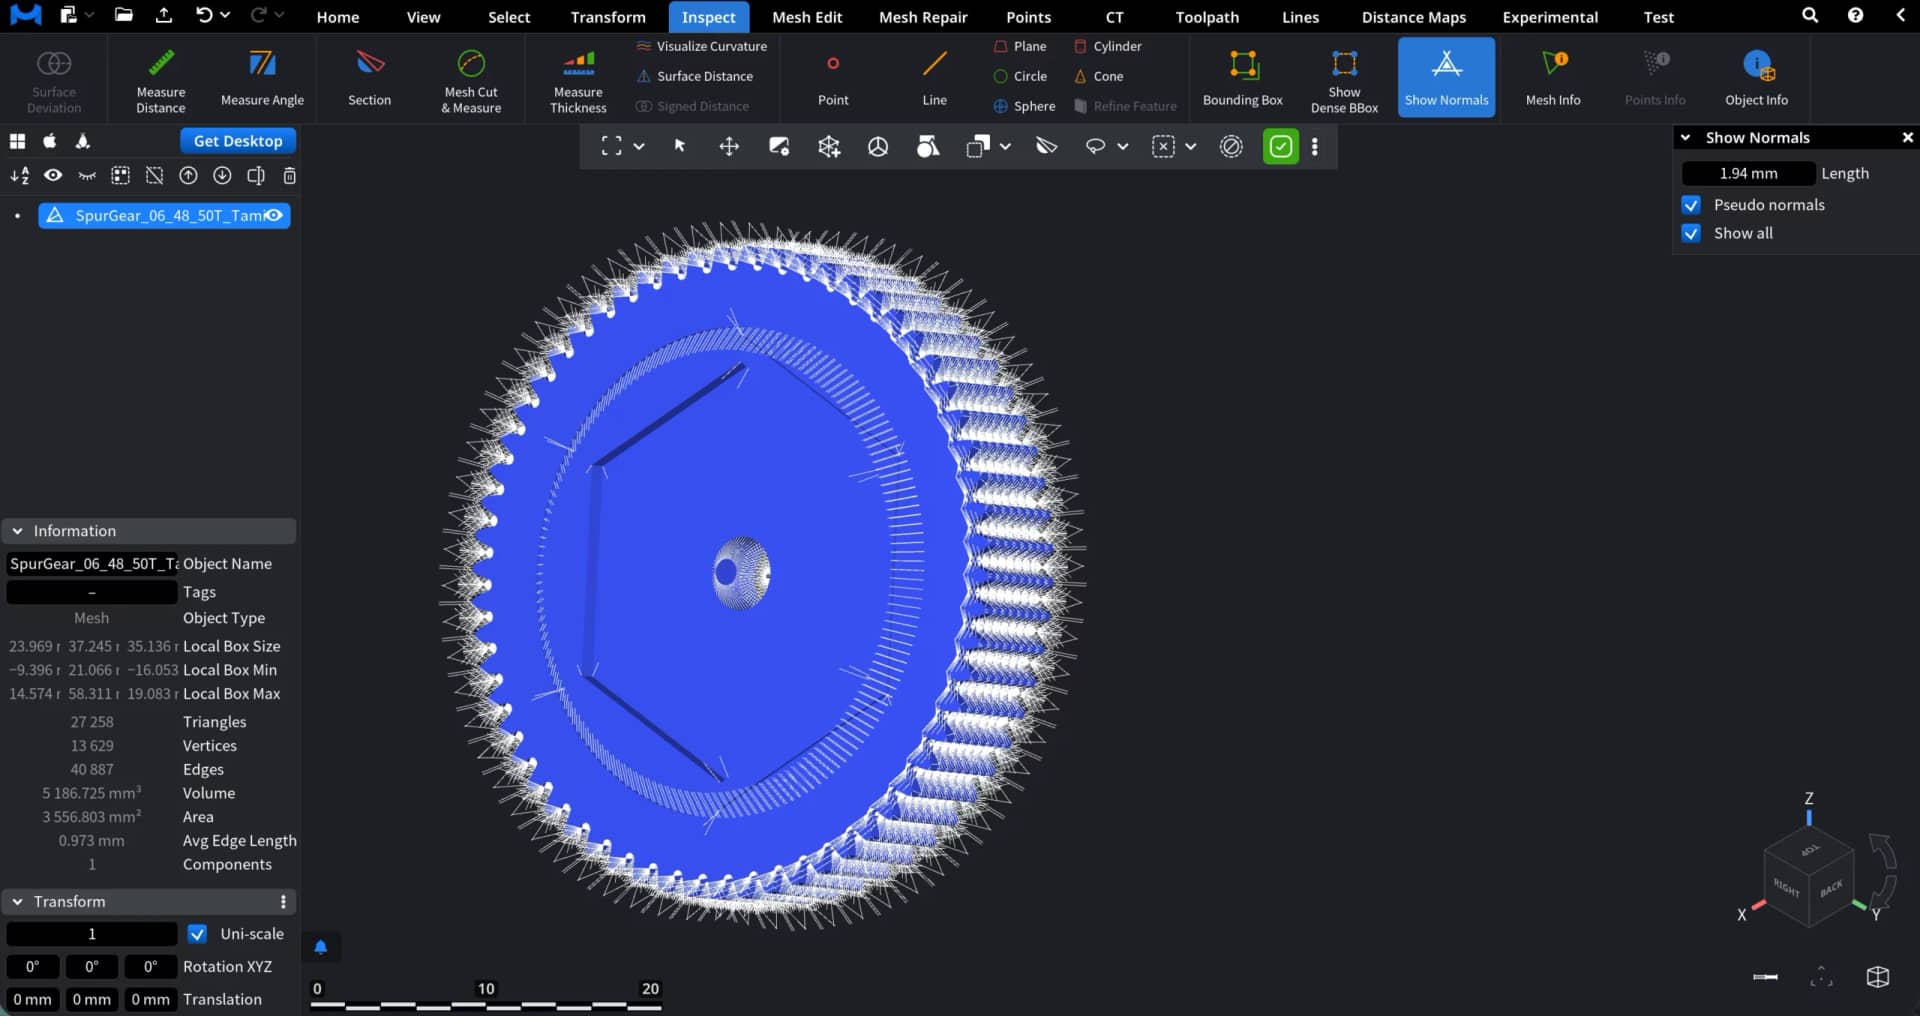
Task: Click the Linux download icon
Action: tap(83, 141)
